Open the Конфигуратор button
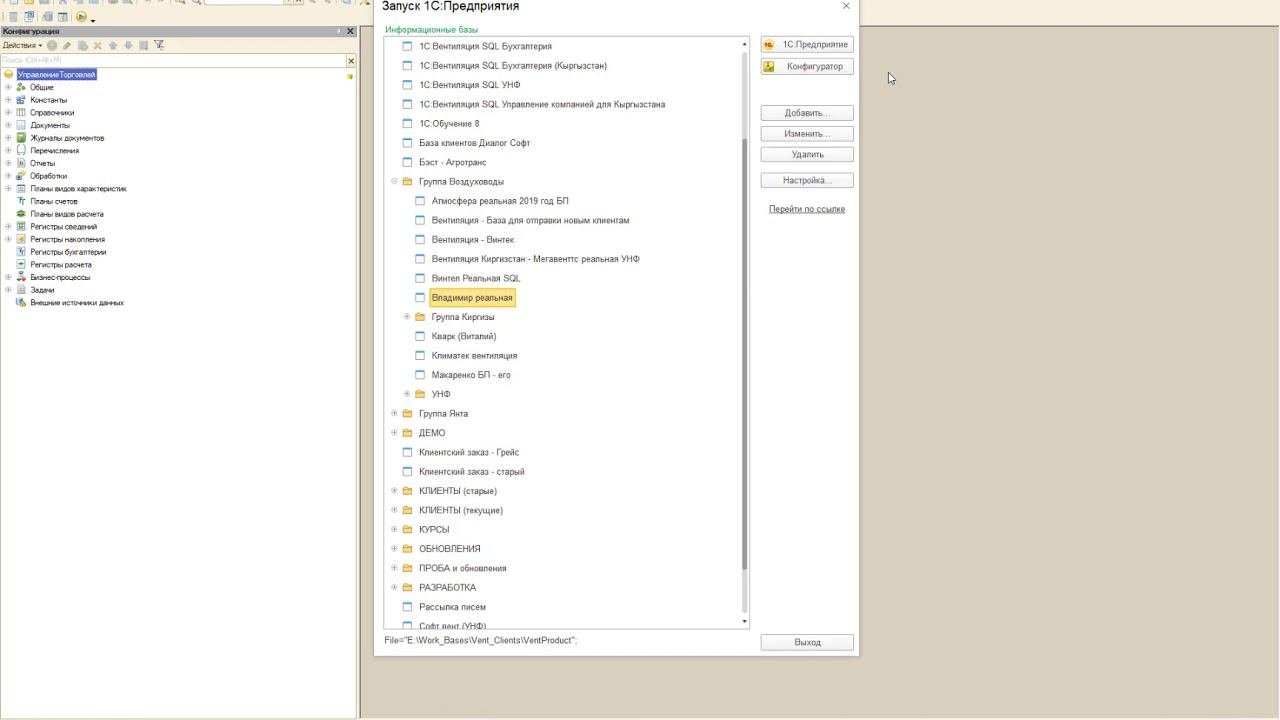Viewport: 1280px width, 720px height. click(x=806, y=66)
